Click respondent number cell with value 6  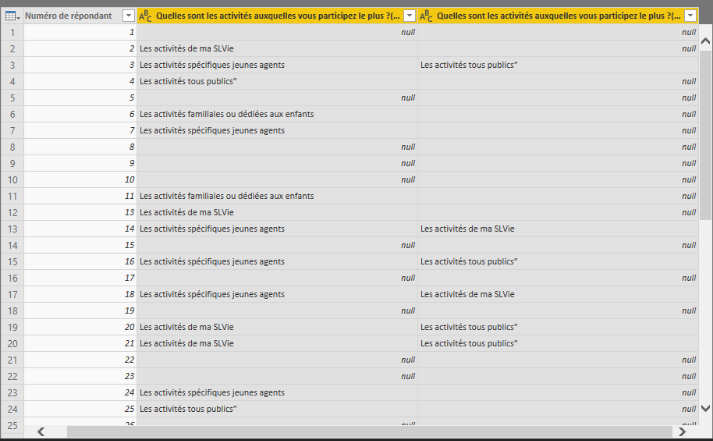(80, 114)
